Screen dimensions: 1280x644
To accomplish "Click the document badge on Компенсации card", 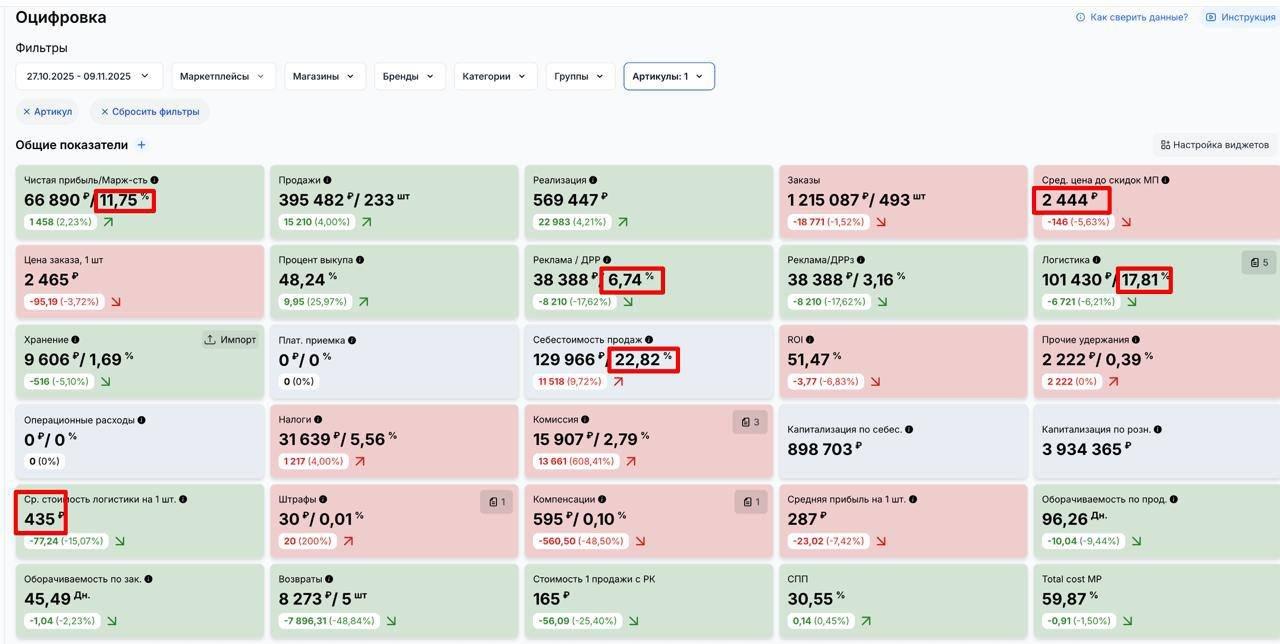I will (750, 502).
